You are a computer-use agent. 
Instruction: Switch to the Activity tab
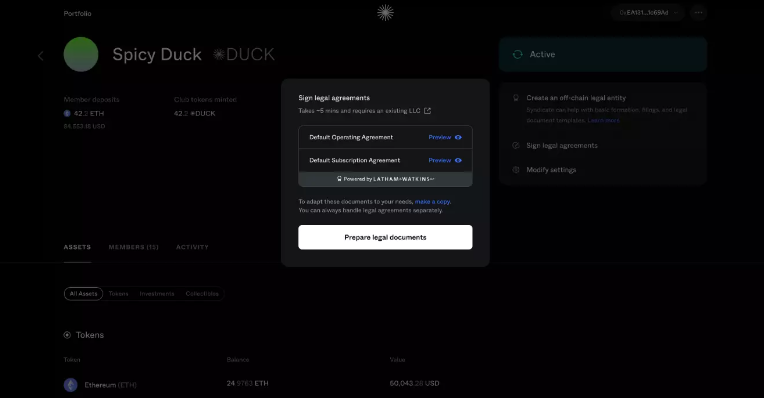192,247
